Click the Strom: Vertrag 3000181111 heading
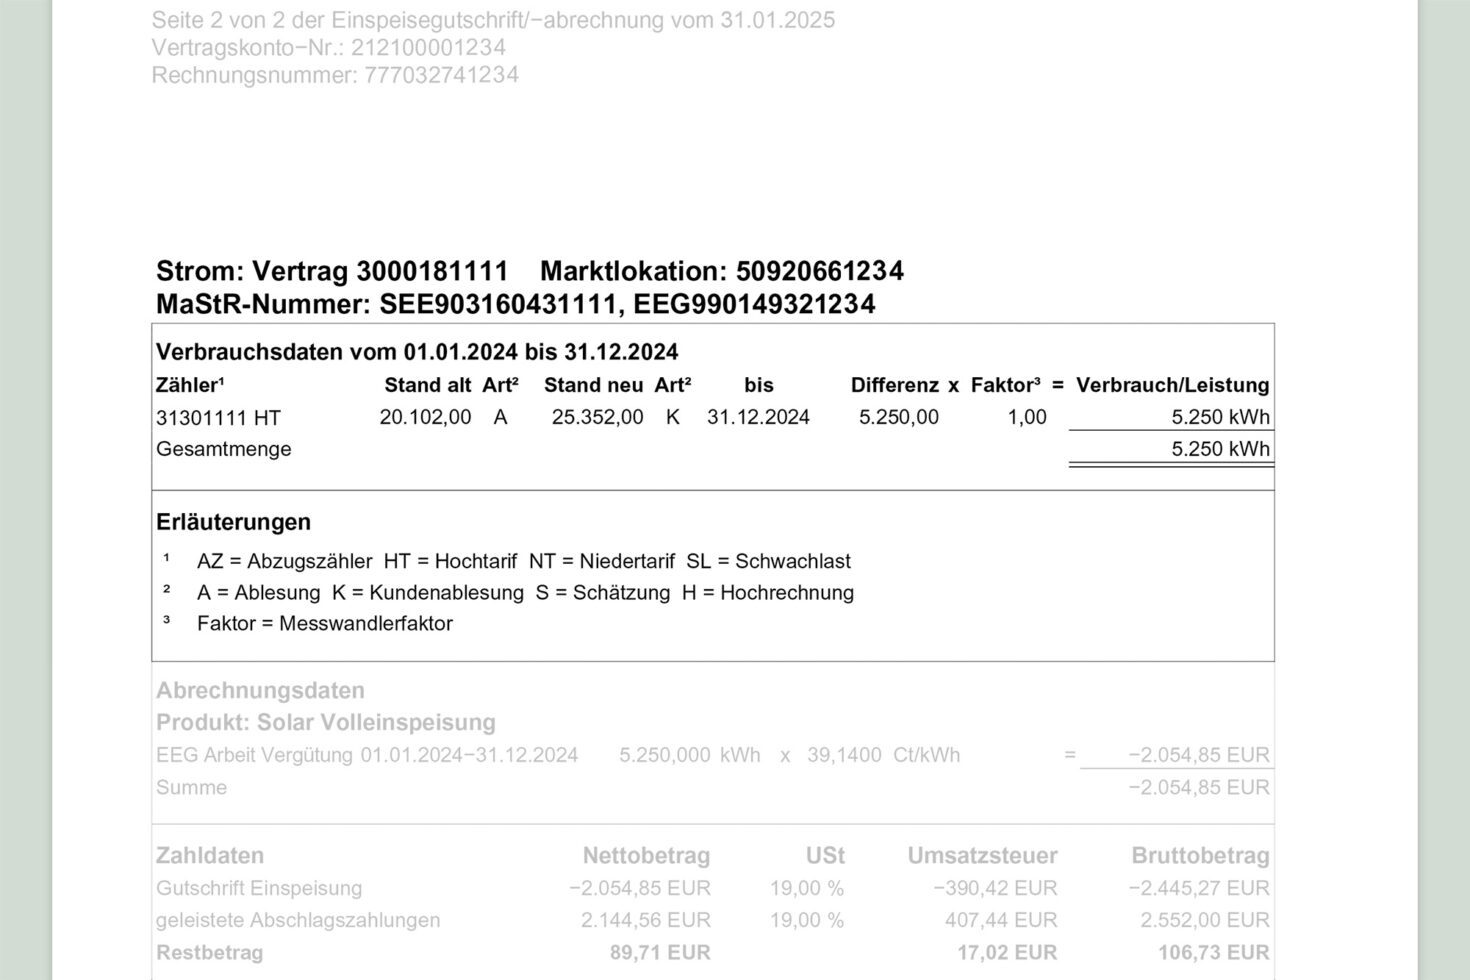 [332, 271]
